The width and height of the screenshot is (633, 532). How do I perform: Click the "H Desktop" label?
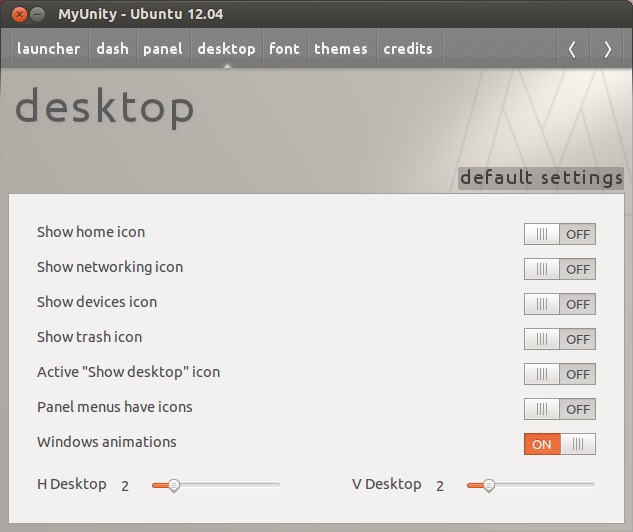tap(72, 484)
